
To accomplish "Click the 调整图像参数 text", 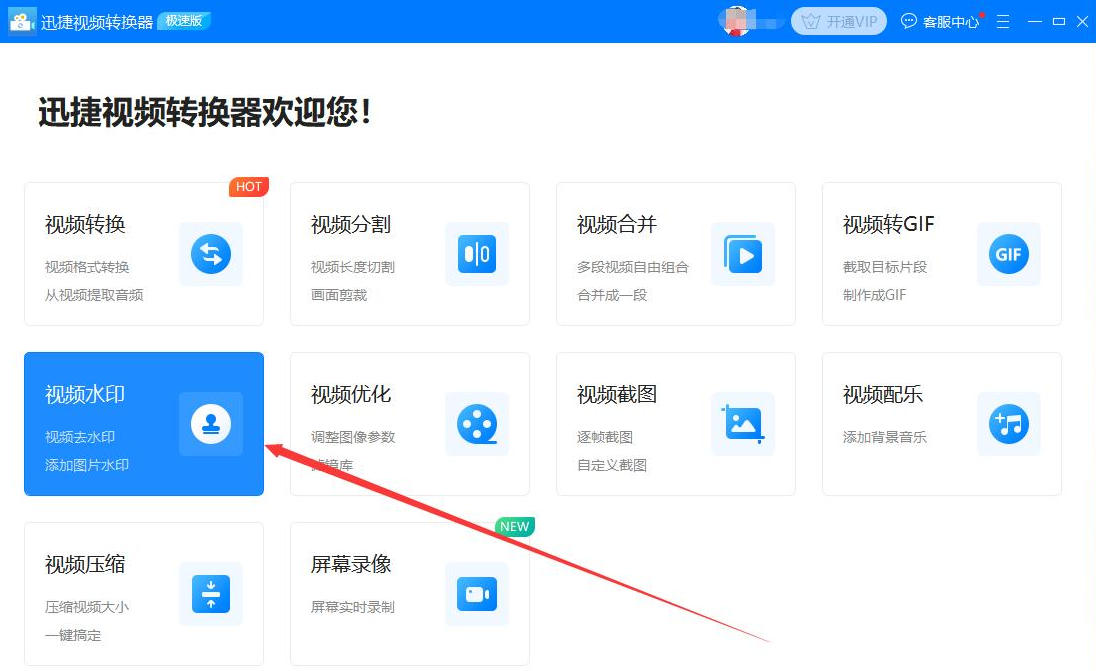I will (x=353, y=437).
